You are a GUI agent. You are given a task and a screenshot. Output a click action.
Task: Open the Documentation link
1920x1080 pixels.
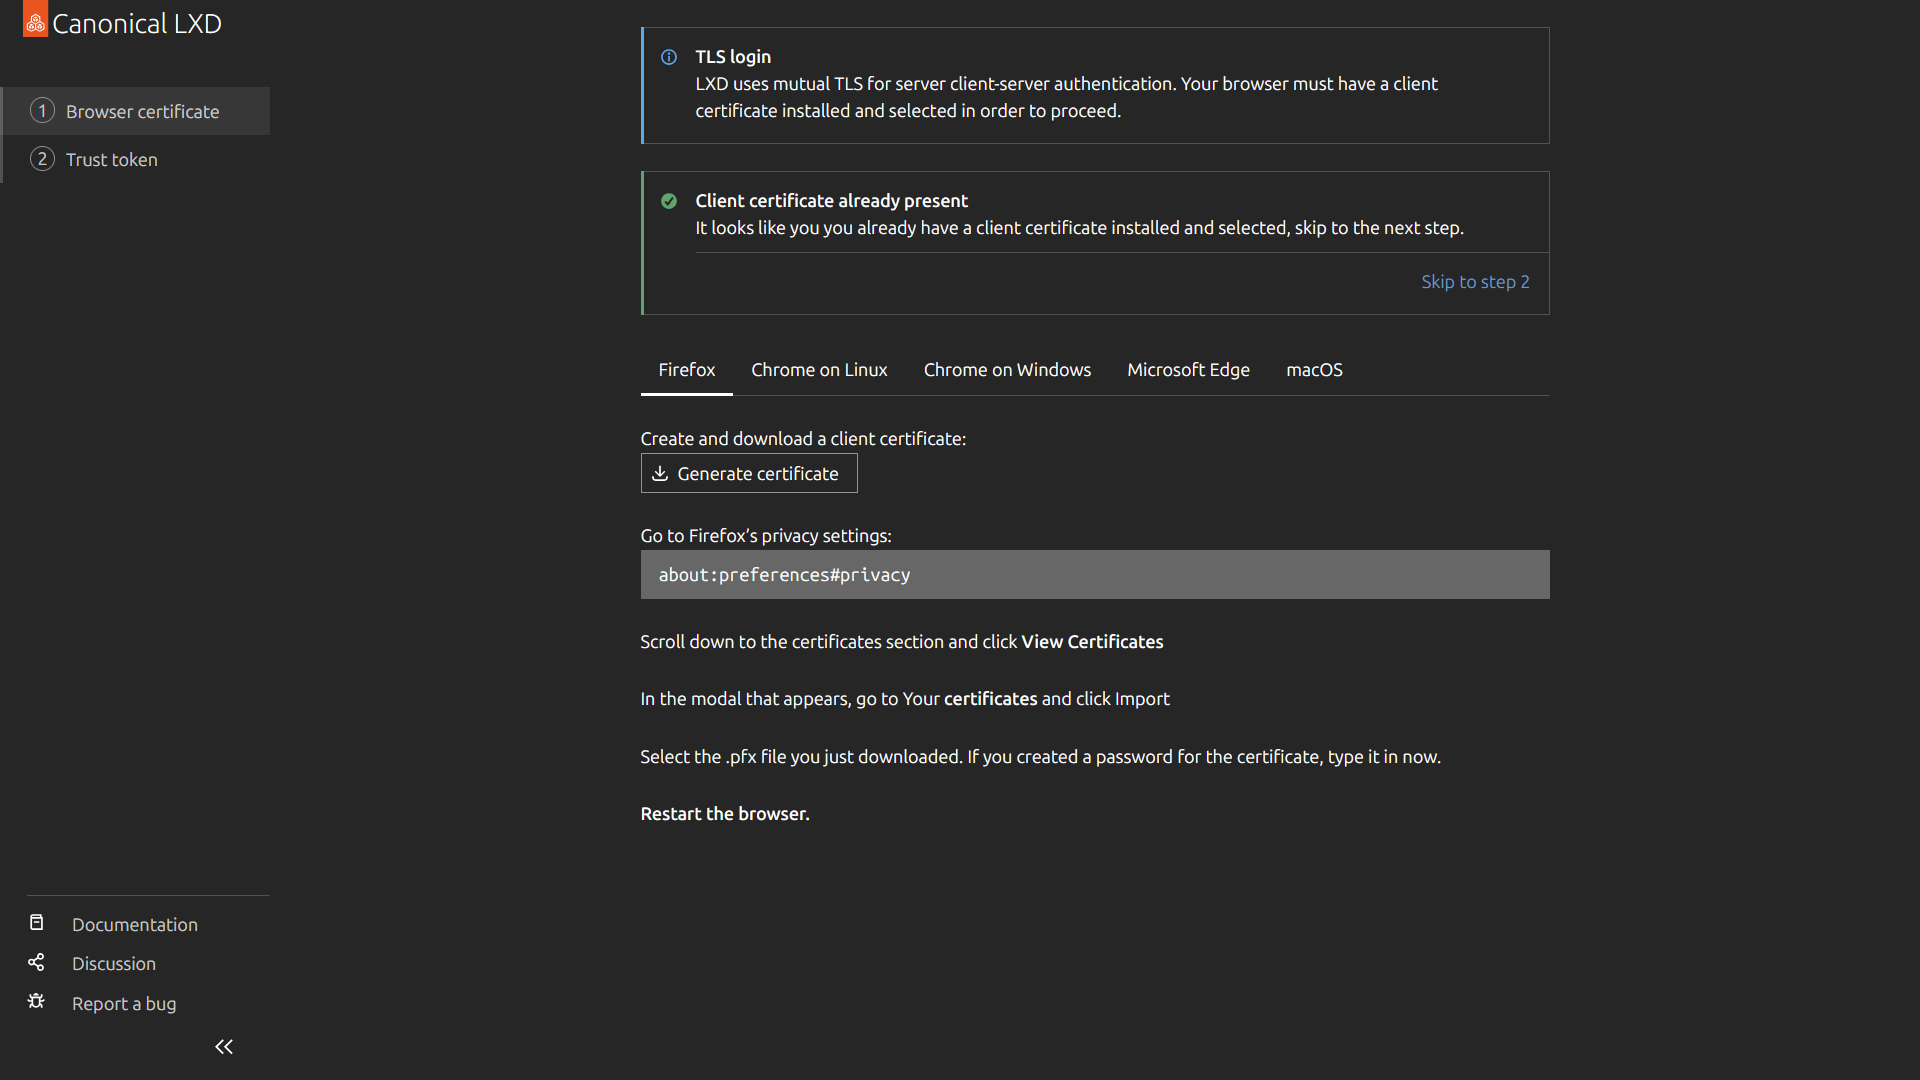point(135,925)
